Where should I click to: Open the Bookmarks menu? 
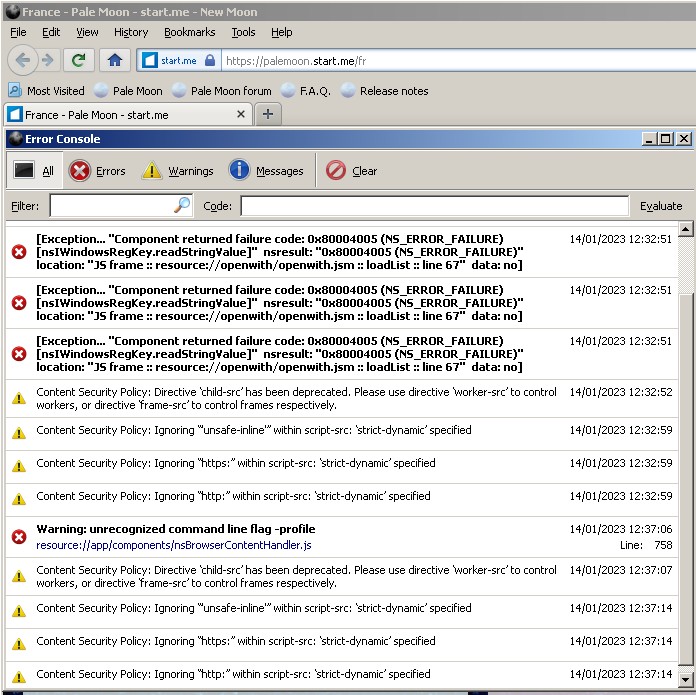click(189, 32)
